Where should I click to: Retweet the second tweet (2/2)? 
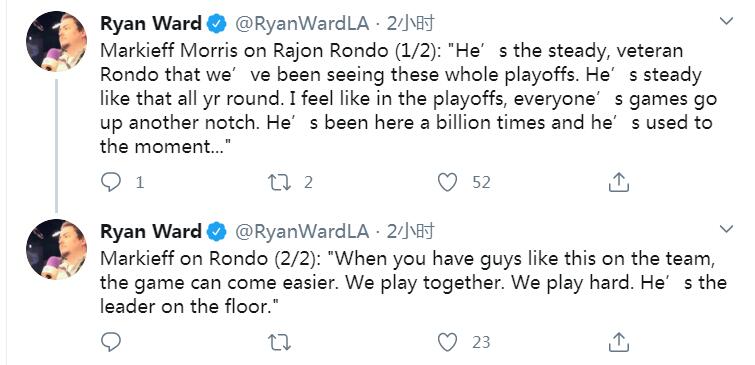coord(279,342)
